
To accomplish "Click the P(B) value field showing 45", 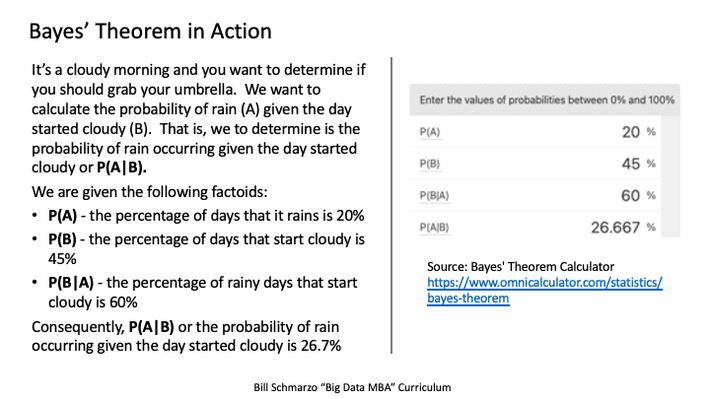I will tap(630, 164).
